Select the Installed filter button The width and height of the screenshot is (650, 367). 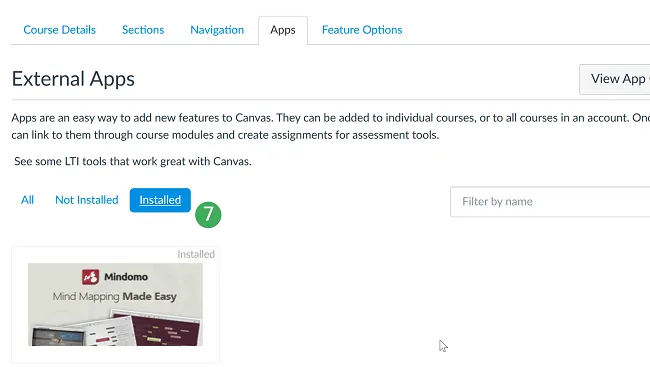pyautogui.click(x=160, y=200)
